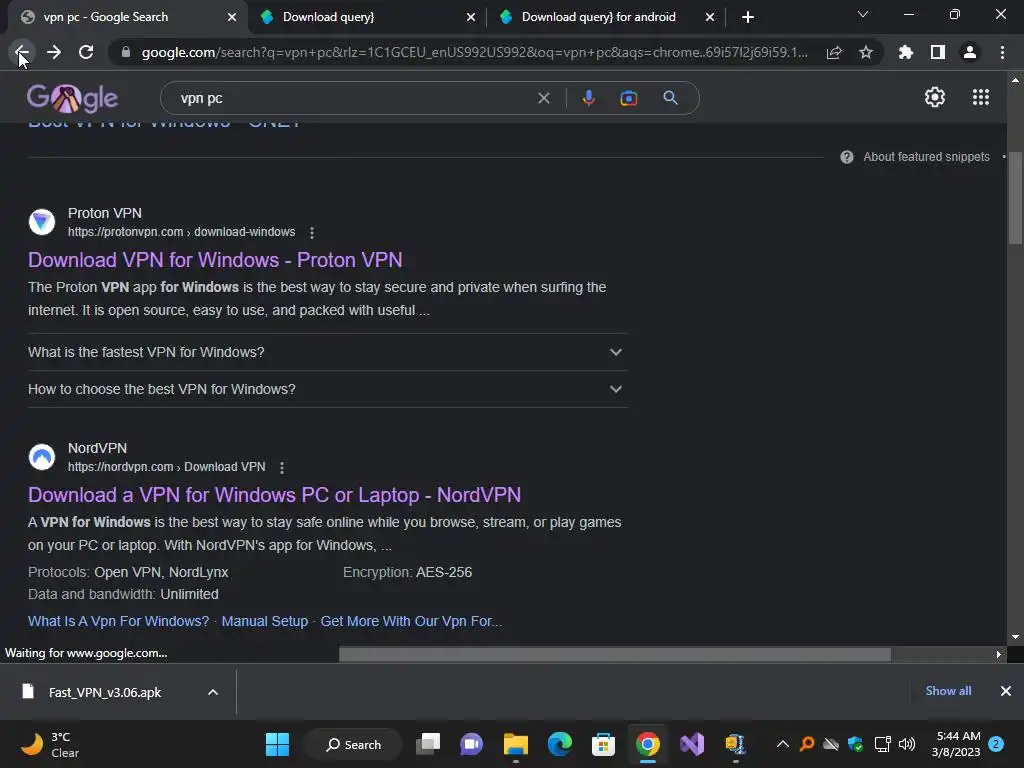Open Windows taskbar Search box

click(x=353, y=744)
